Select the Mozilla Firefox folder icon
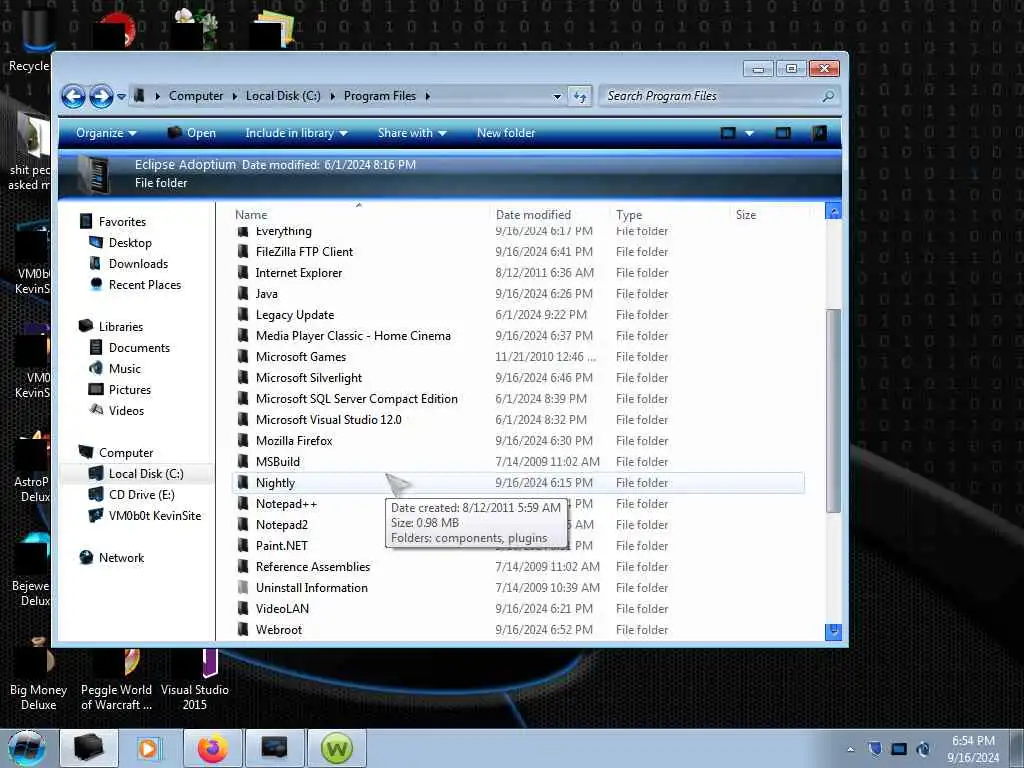Image resolution: width=1024 pixels, height=768 pixels. point(243,441)
